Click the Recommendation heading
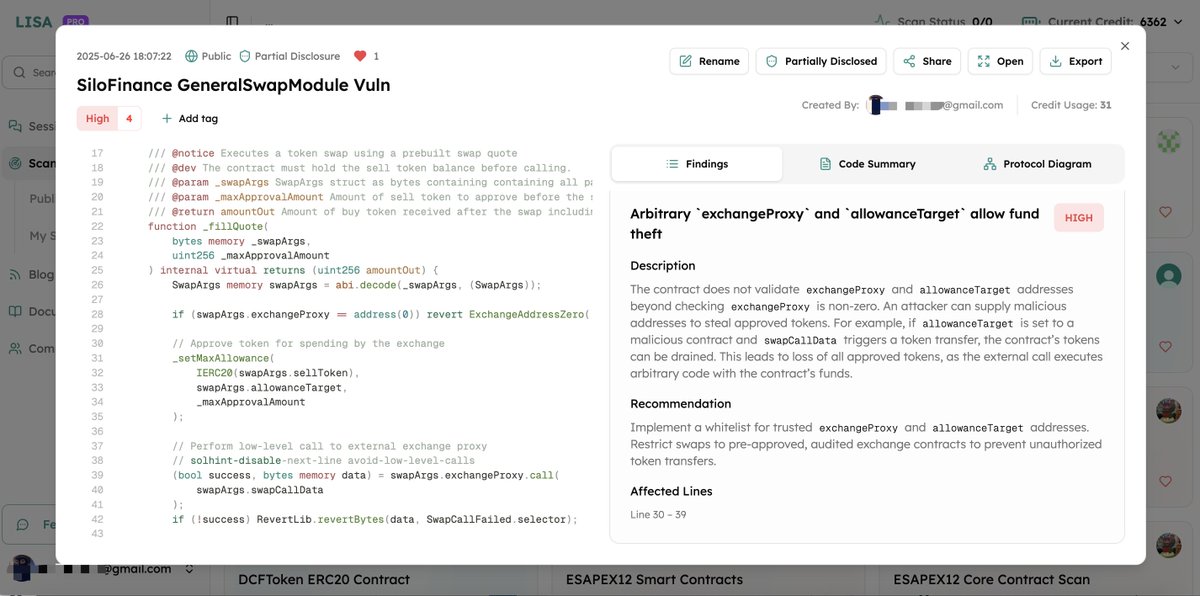 (680, 404)
